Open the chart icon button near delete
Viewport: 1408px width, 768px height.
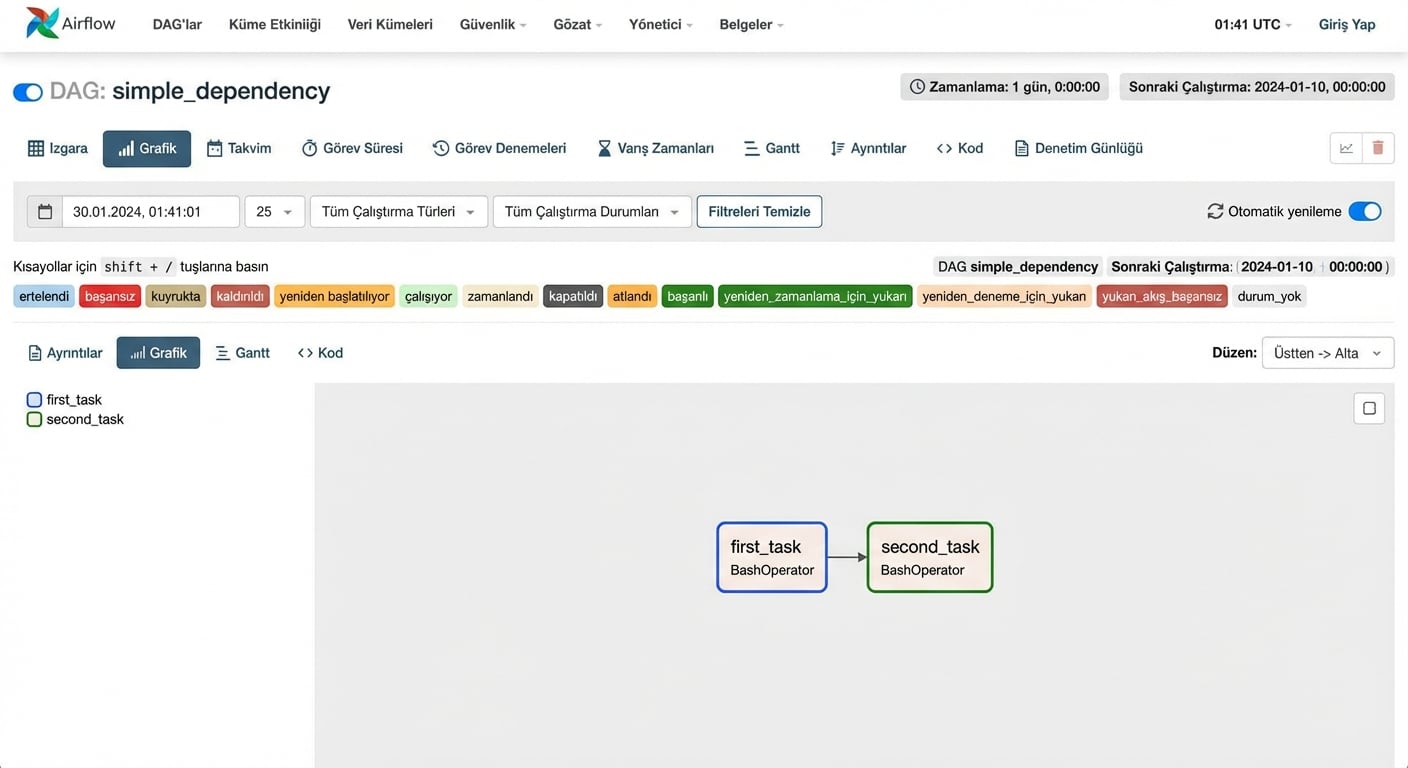tap(1346, 148)
